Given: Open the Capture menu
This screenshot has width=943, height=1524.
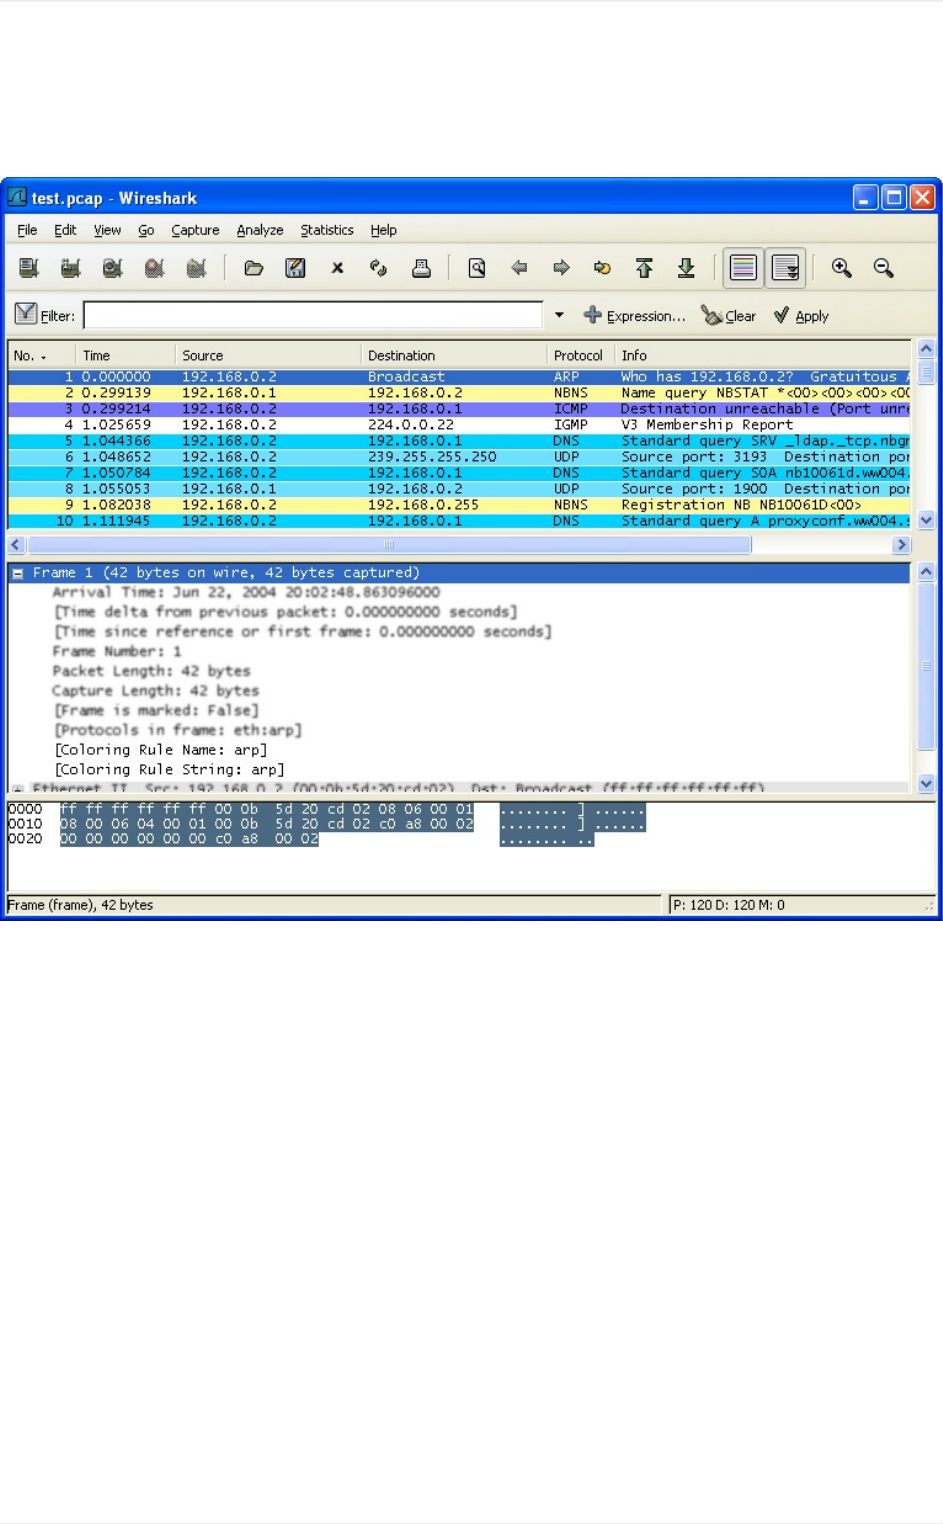Looking at the screenshot, I should click(195, 230).
